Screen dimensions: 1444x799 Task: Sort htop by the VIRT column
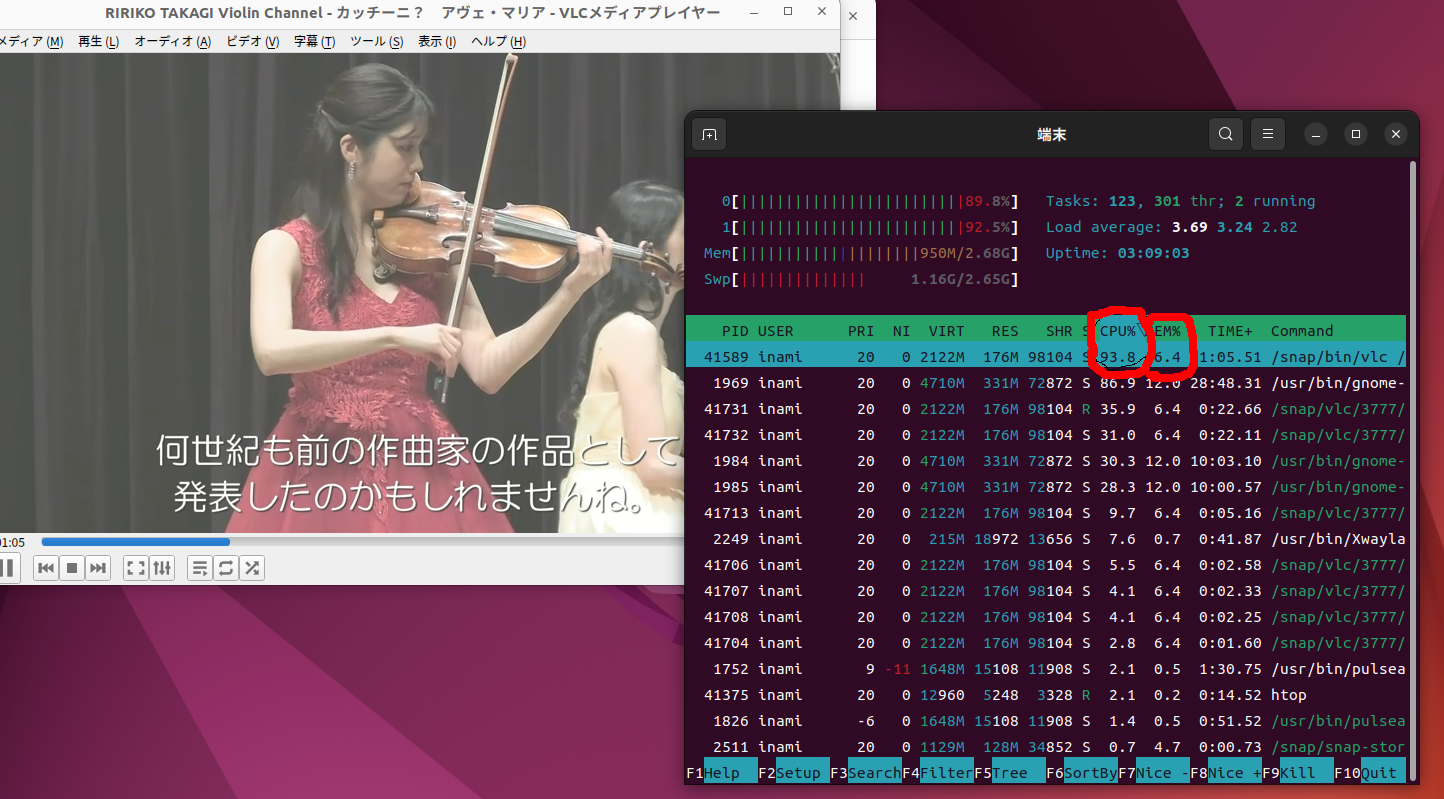pos(946,331)
